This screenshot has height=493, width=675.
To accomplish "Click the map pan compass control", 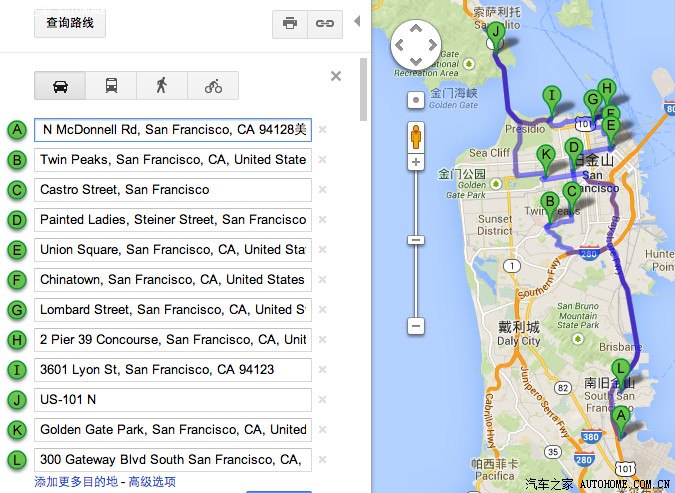I will (x=415, y=45).
